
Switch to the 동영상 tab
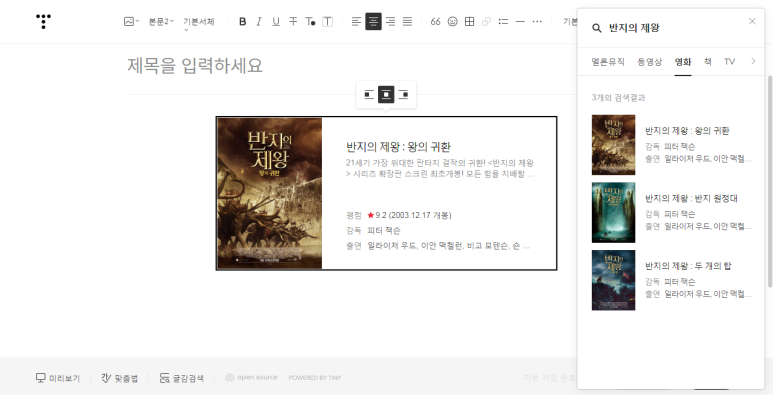click(650, 62)
